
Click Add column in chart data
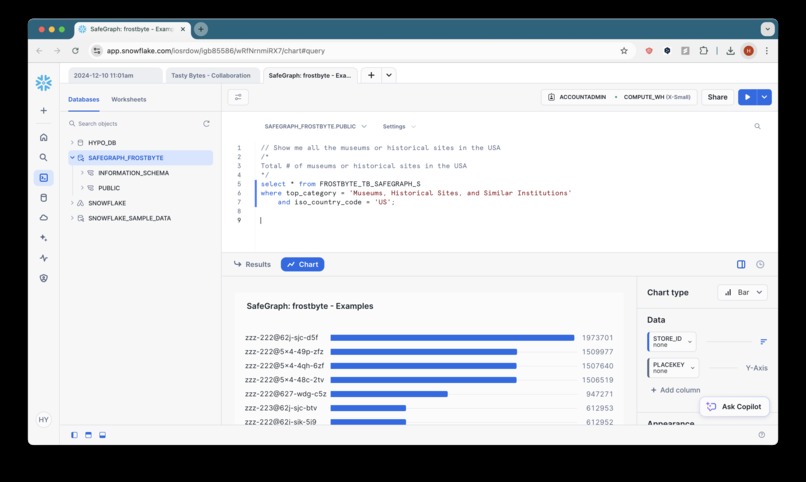coord(675,390)
